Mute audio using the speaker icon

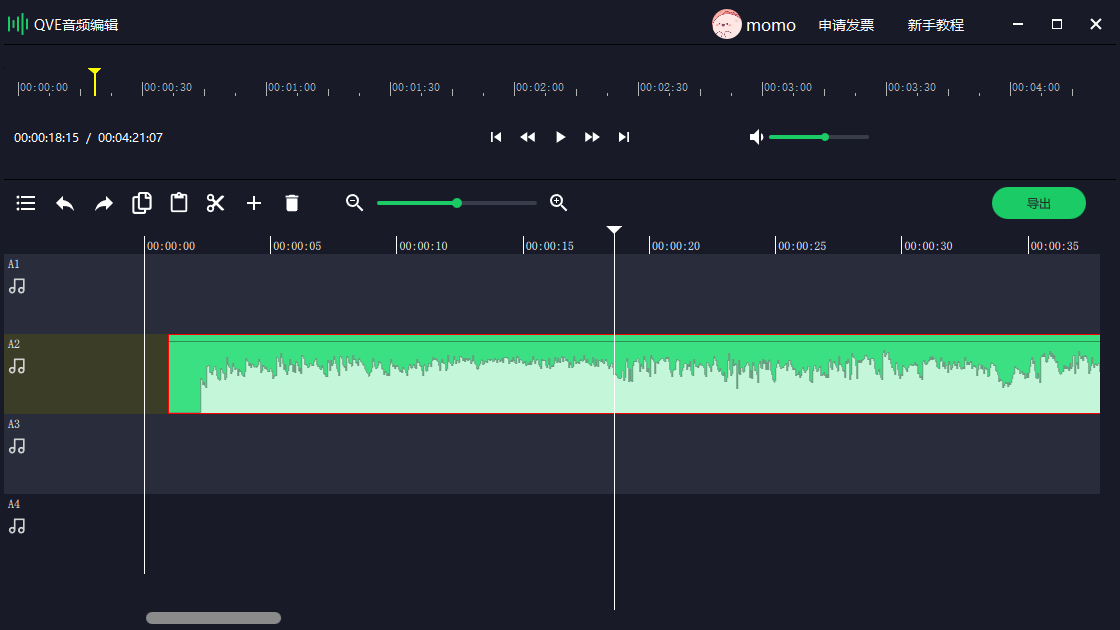[757, 137]
